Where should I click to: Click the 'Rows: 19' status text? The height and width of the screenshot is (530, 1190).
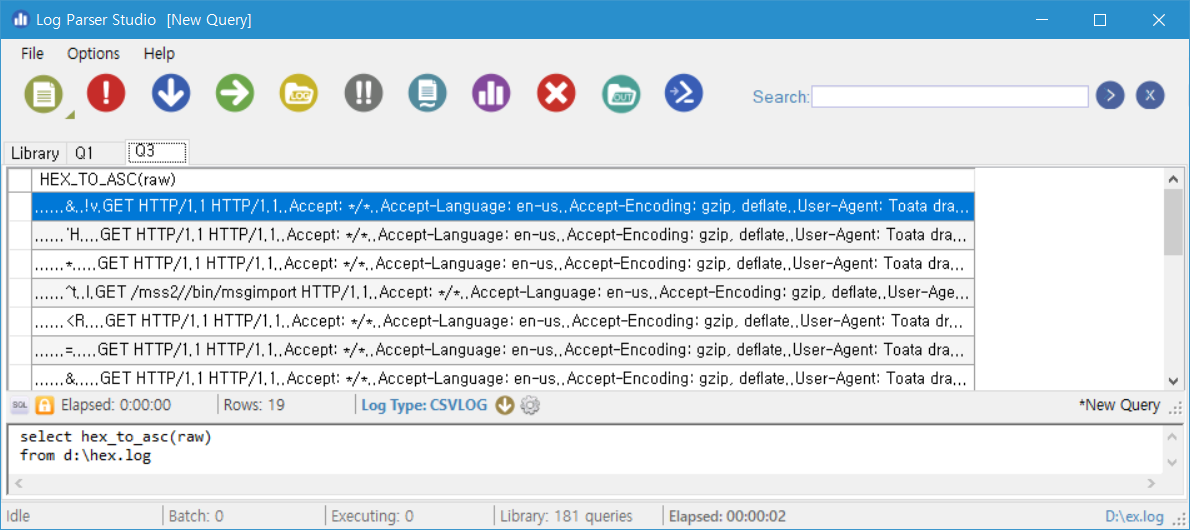254,405
